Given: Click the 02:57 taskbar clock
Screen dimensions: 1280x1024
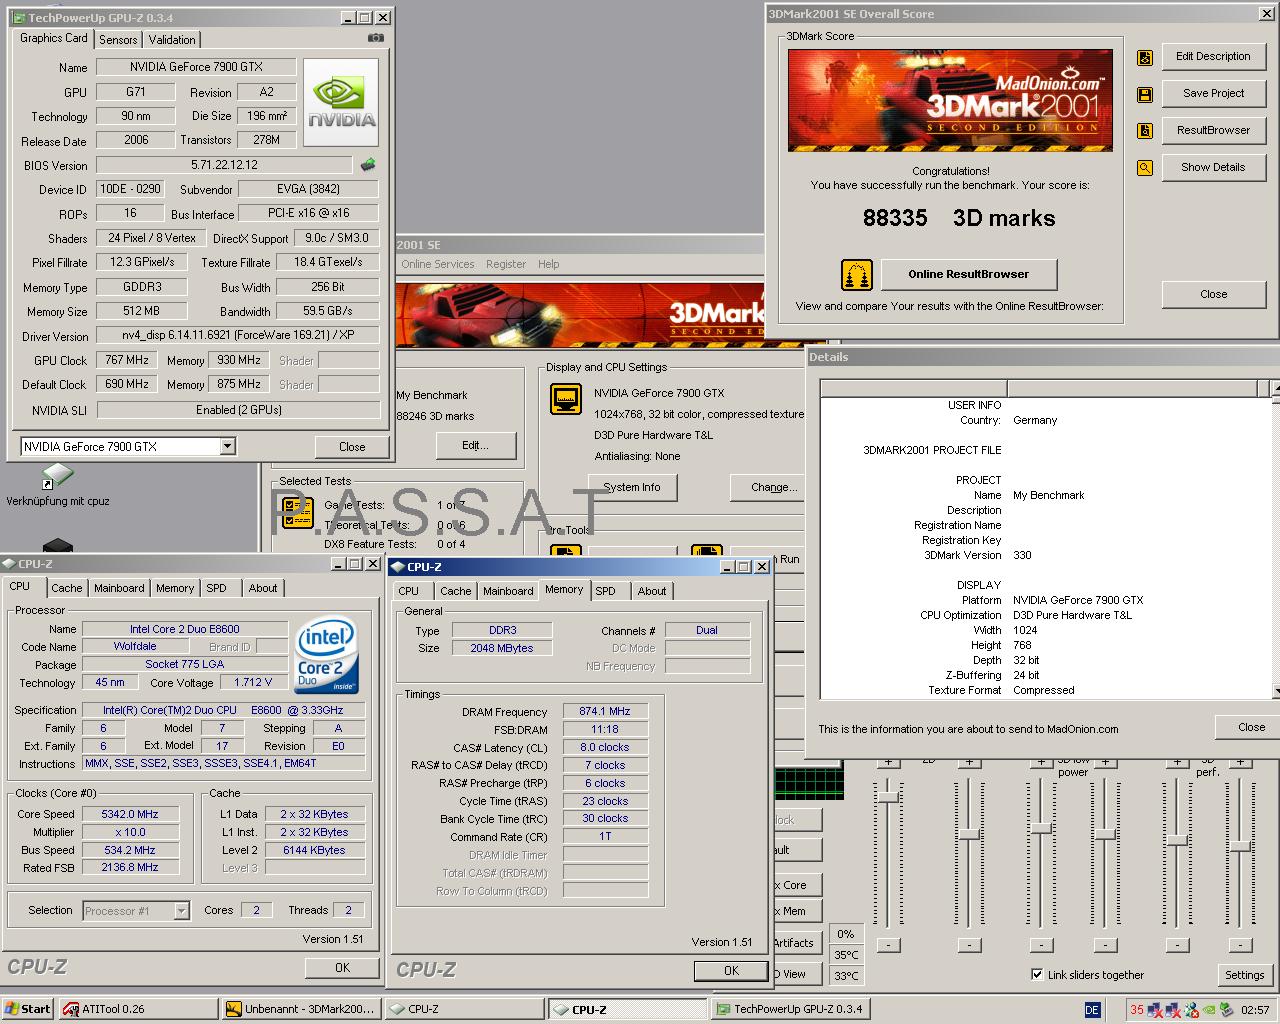Looking at the screenshot, I should pyautogui.click(x=1256, y=1010).
